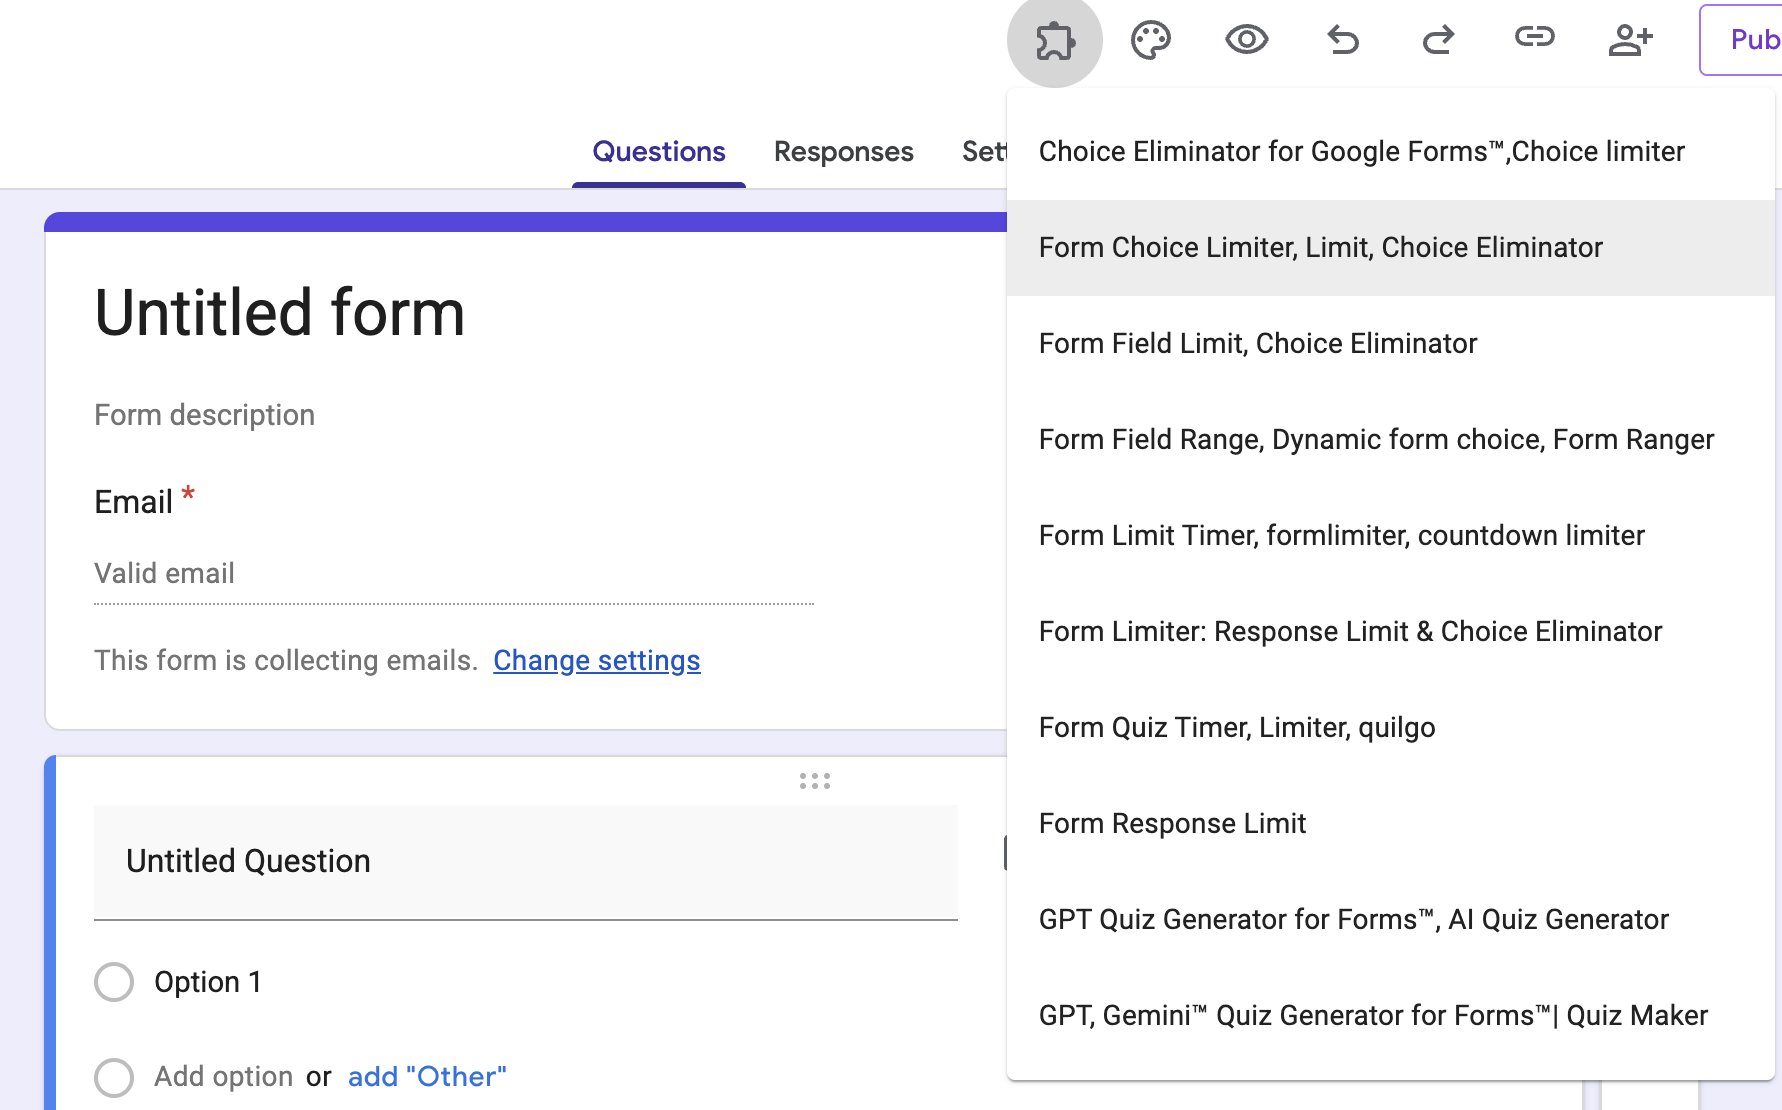Edit the Untitled form title
The height and width of the screenshot is (1110, 1782).
coord(280,313)
